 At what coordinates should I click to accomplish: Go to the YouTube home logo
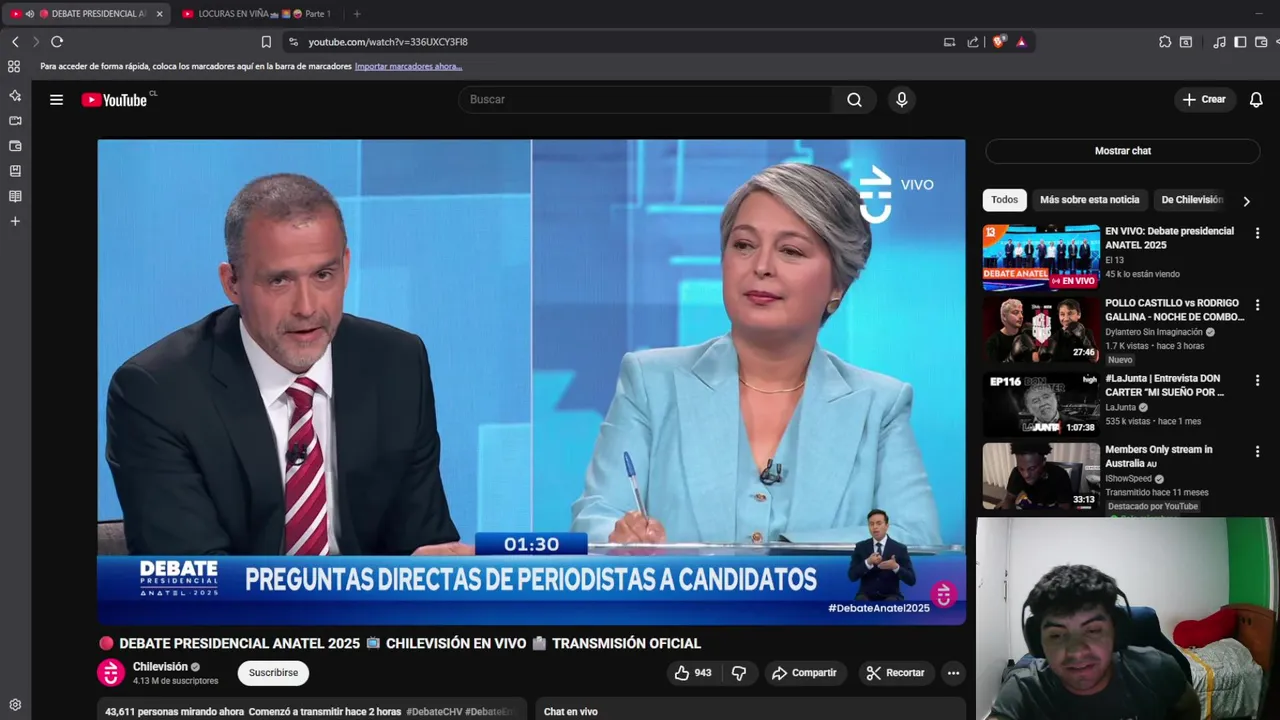[114, 100]
